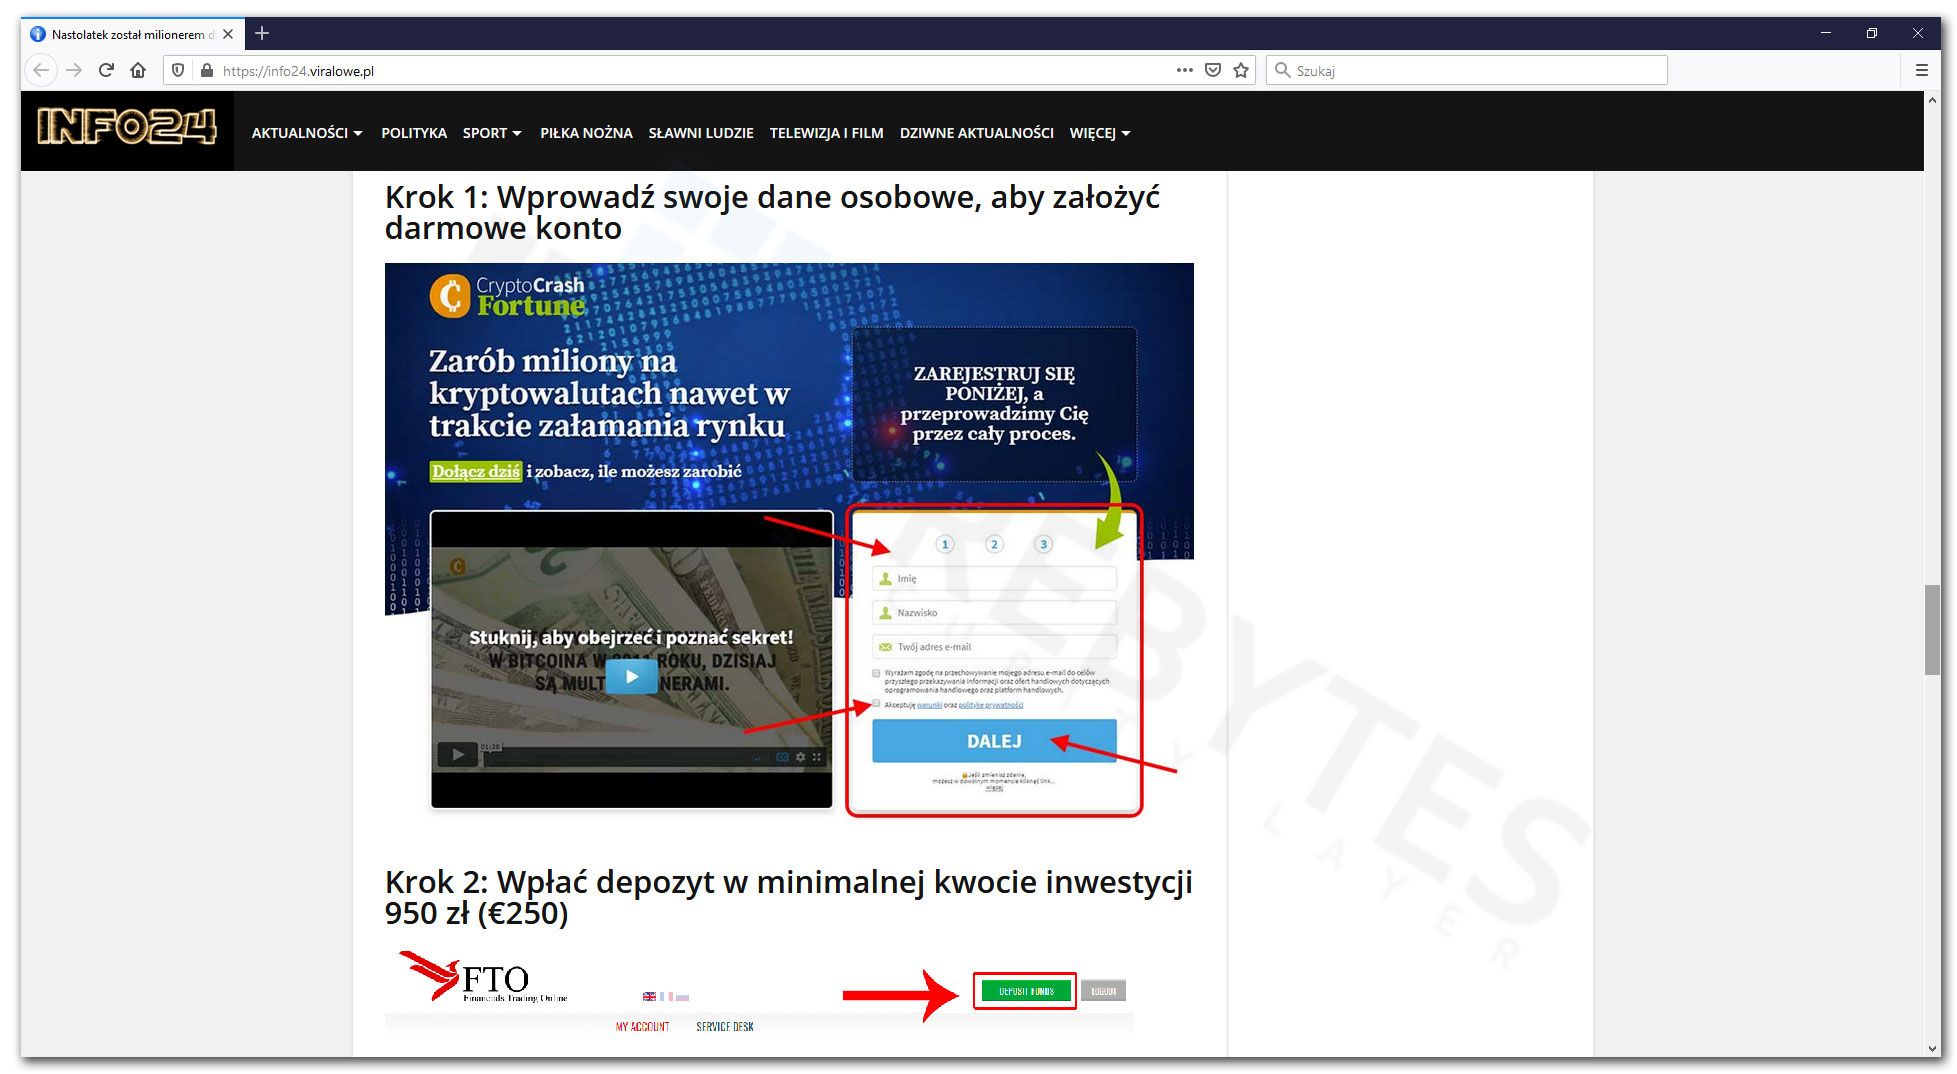Open the PIŁKA NOŻNA section

coord(586,133)
